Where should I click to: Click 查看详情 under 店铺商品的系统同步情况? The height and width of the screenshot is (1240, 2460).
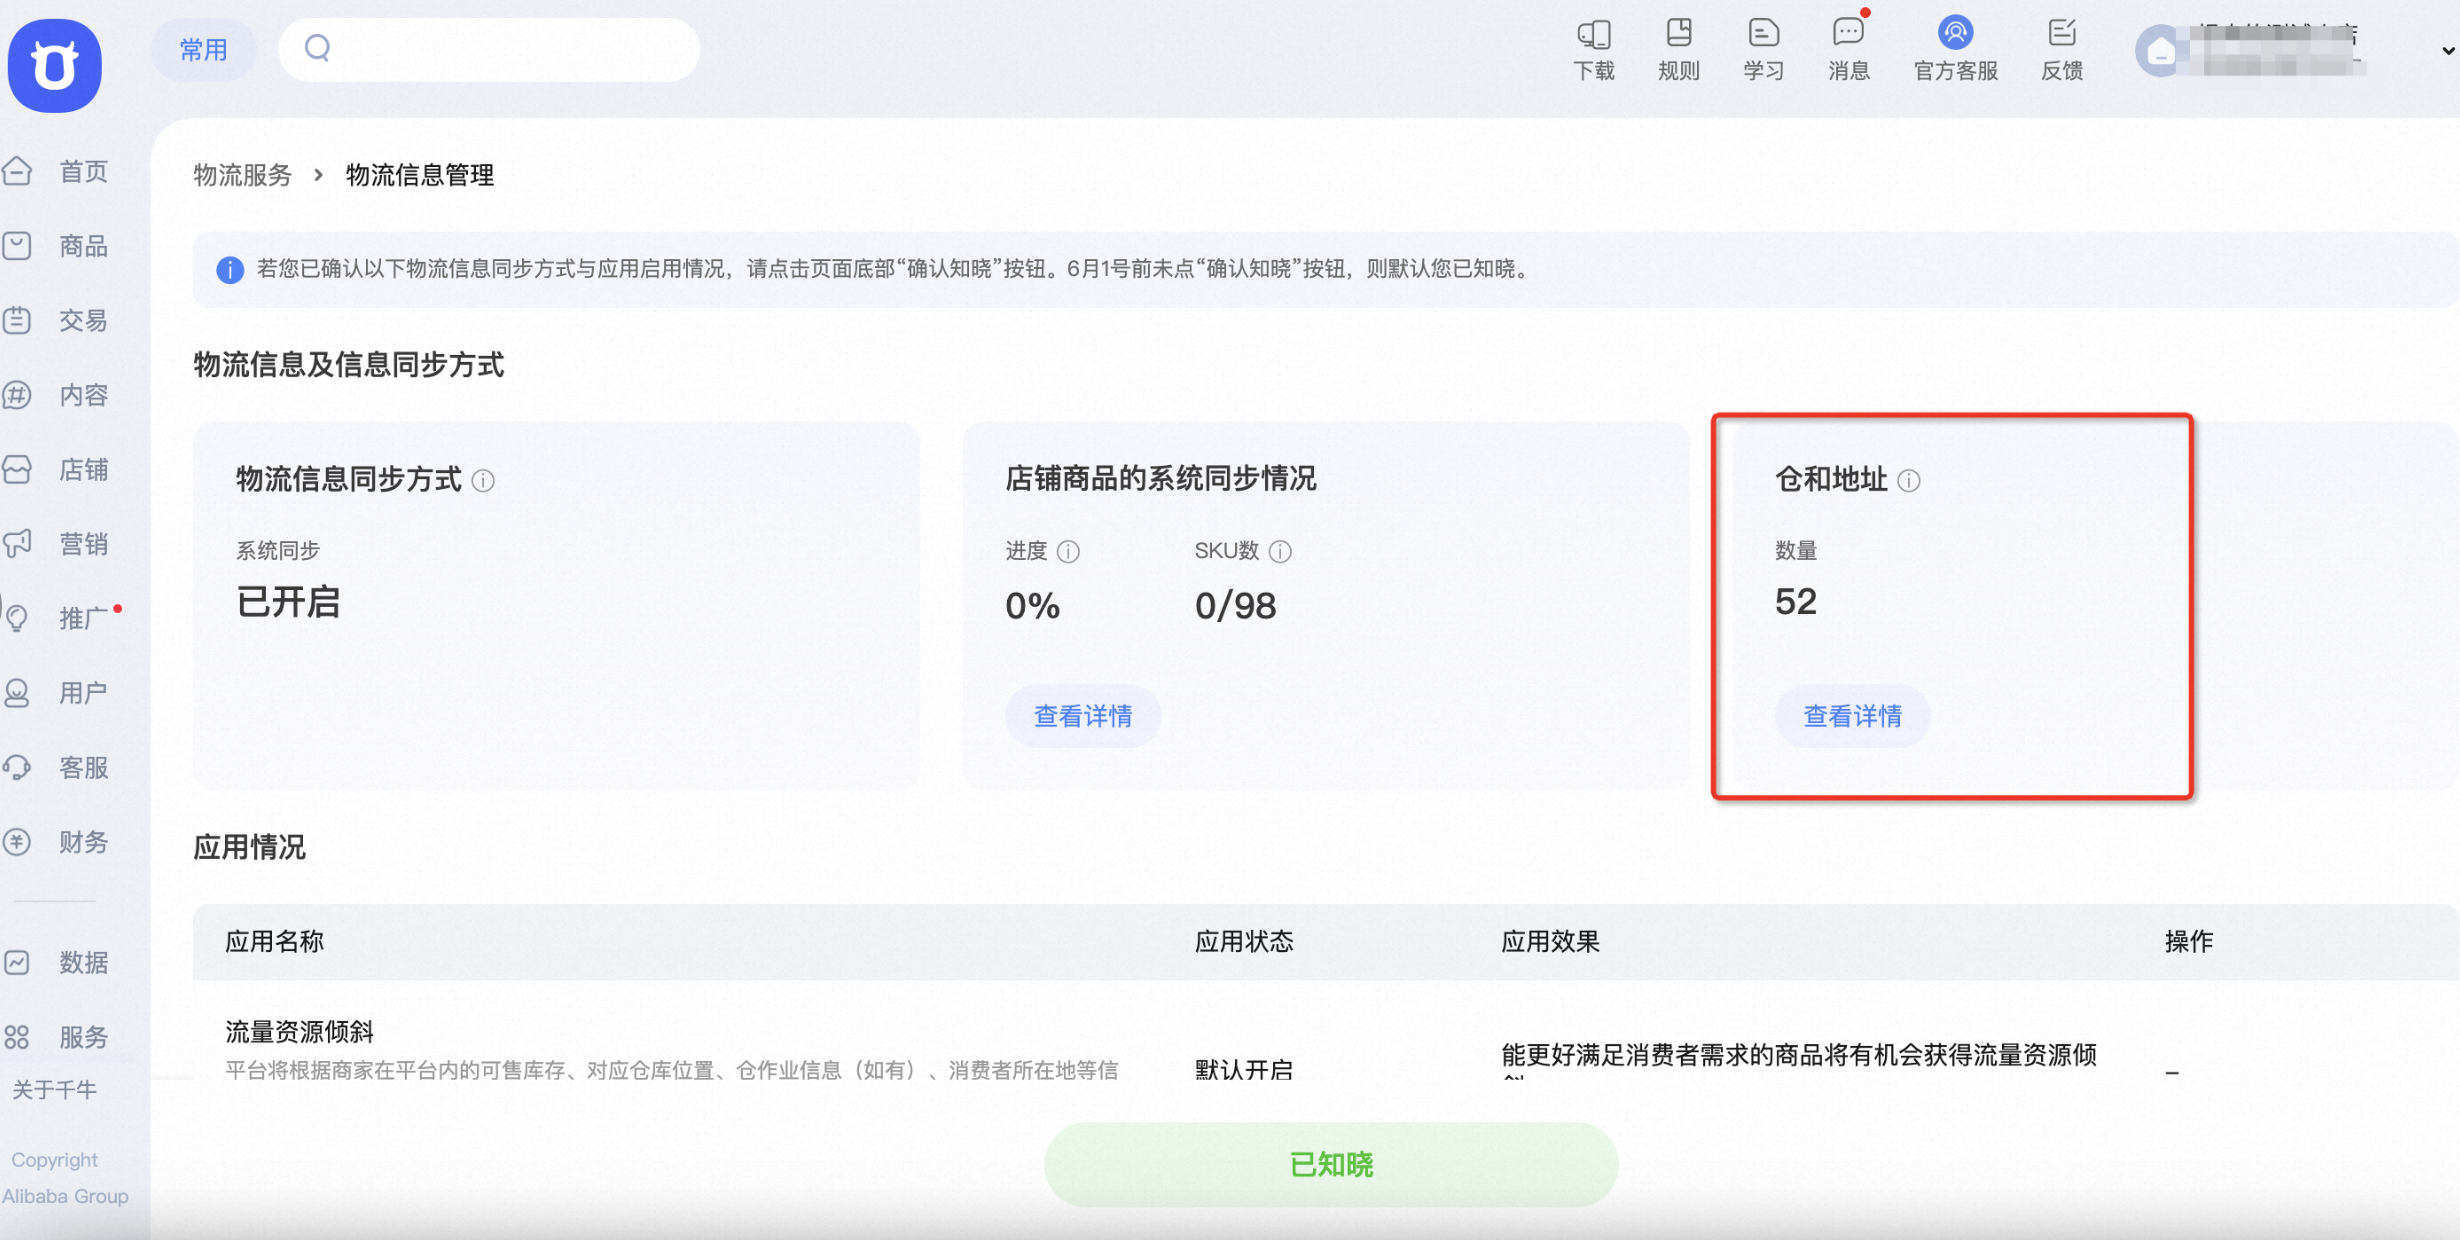[x=1083, y=716]
